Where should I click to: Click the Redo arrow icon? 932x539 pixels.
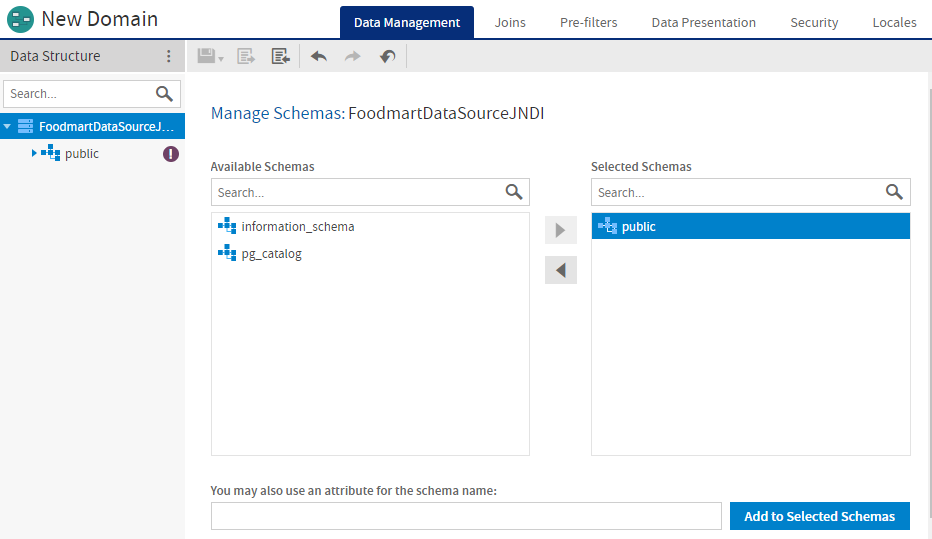pyautogui.click(x=353, y=56)
